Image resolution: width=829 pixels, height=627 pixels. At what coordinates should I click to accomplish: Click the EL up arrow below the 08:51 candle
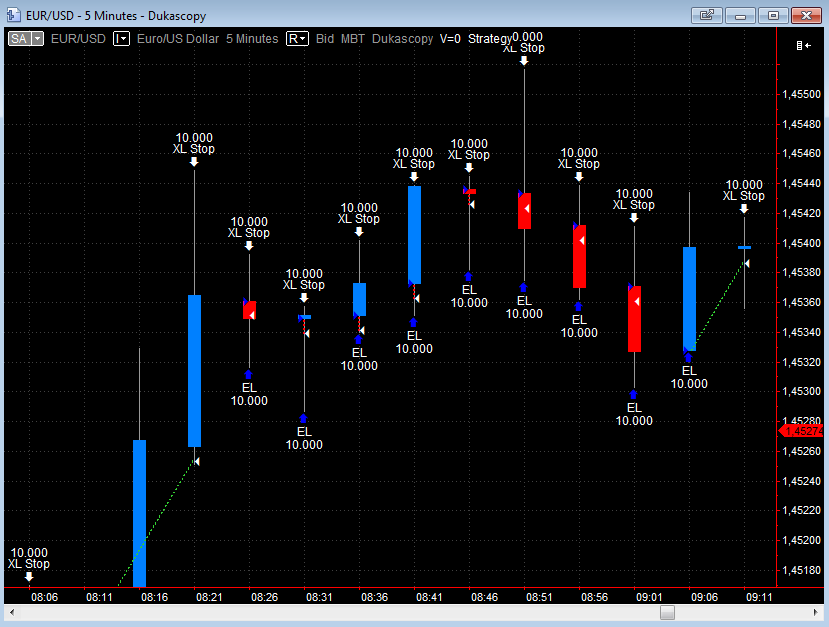[x=523, y=288]
